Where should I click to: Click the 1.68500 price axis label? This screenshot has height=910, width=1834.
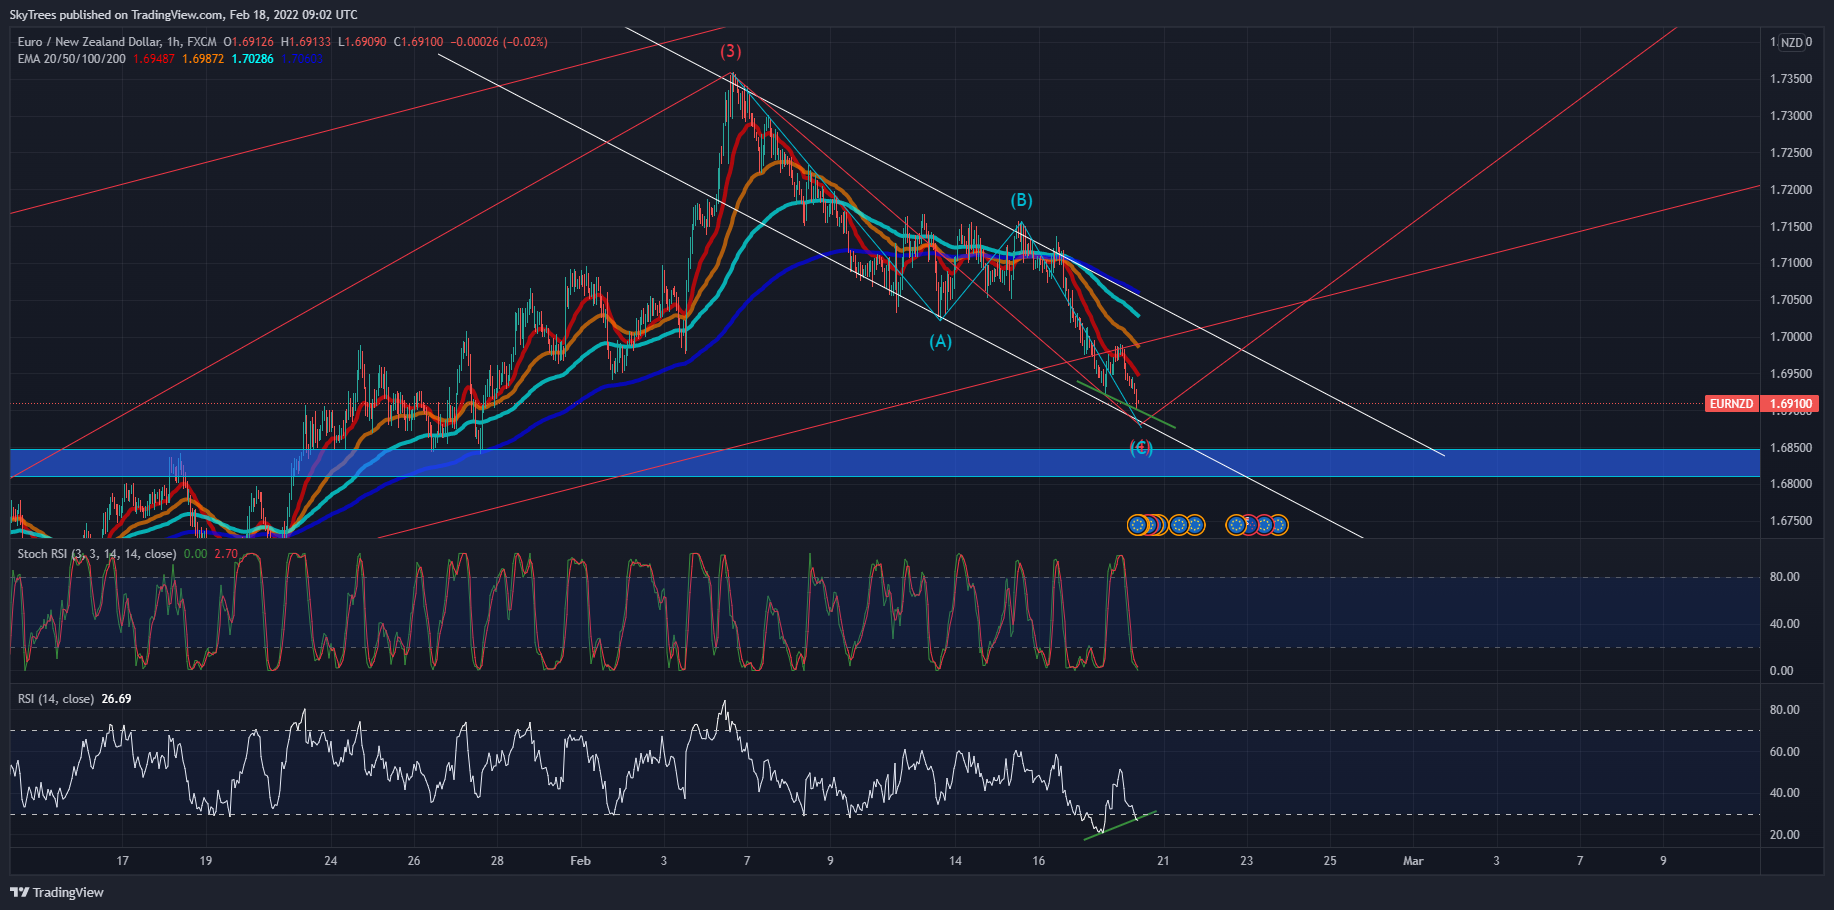coord(1791,448)
